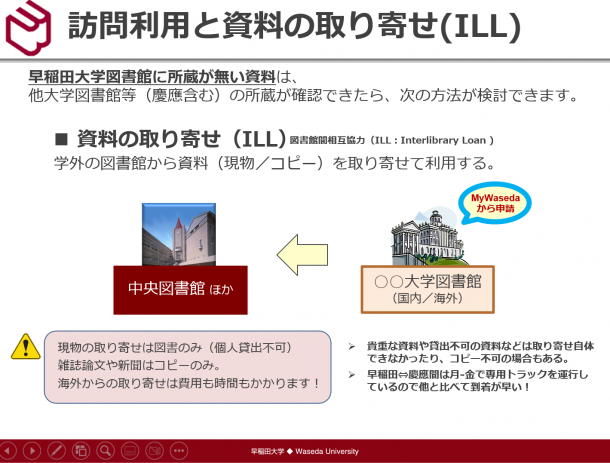Advance to the next slide arrow
This screenshot has width=610, height=463.
[32, 451]
